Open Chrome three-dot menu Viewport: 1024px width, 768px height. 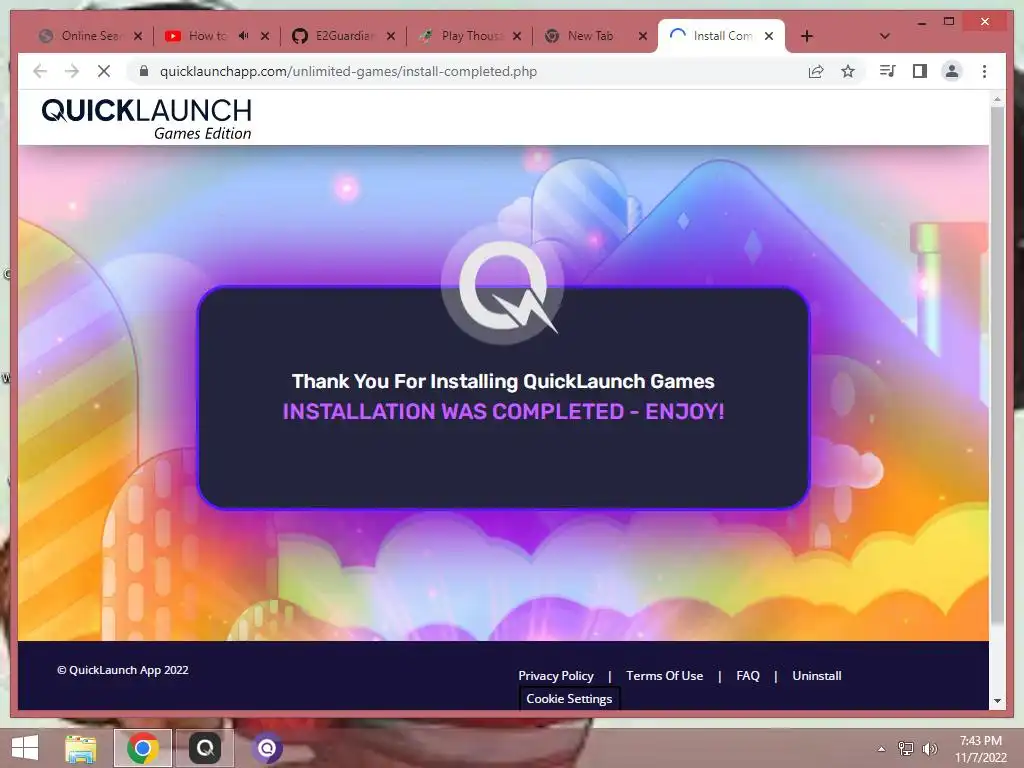(x=984, y=71)
